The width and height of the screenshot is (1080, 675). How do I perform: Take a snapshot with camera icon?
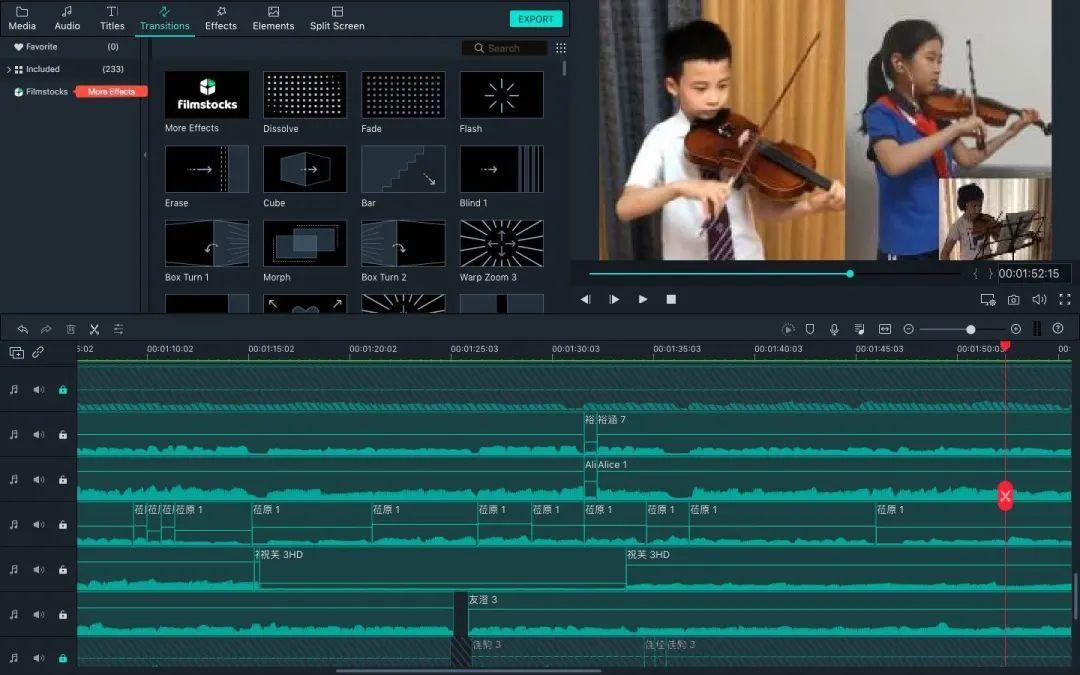coord(1013,300)
